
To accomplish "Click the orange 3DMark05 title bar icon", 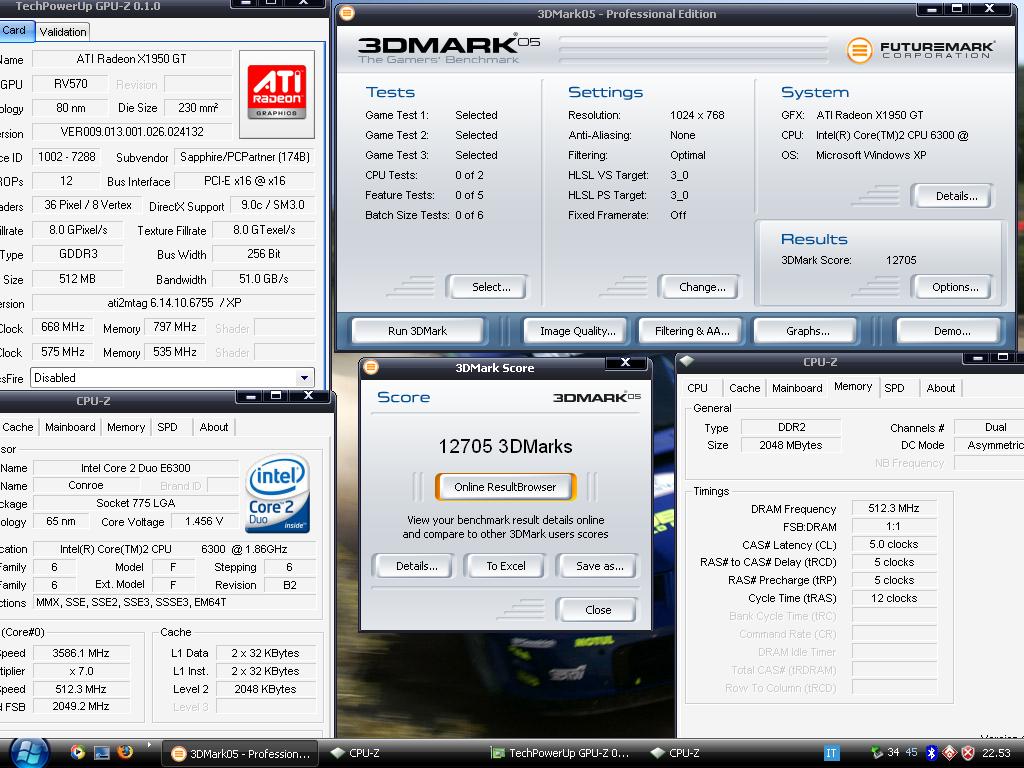I will pos(347,13).
